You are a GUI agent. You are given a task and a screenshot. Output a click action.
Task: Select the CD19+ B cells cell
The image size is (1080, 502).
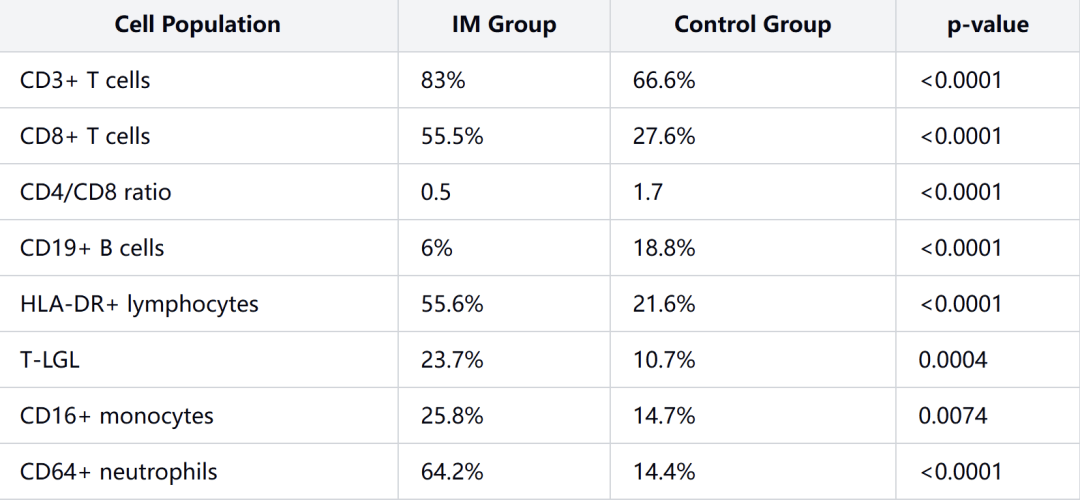coord(92,248)
